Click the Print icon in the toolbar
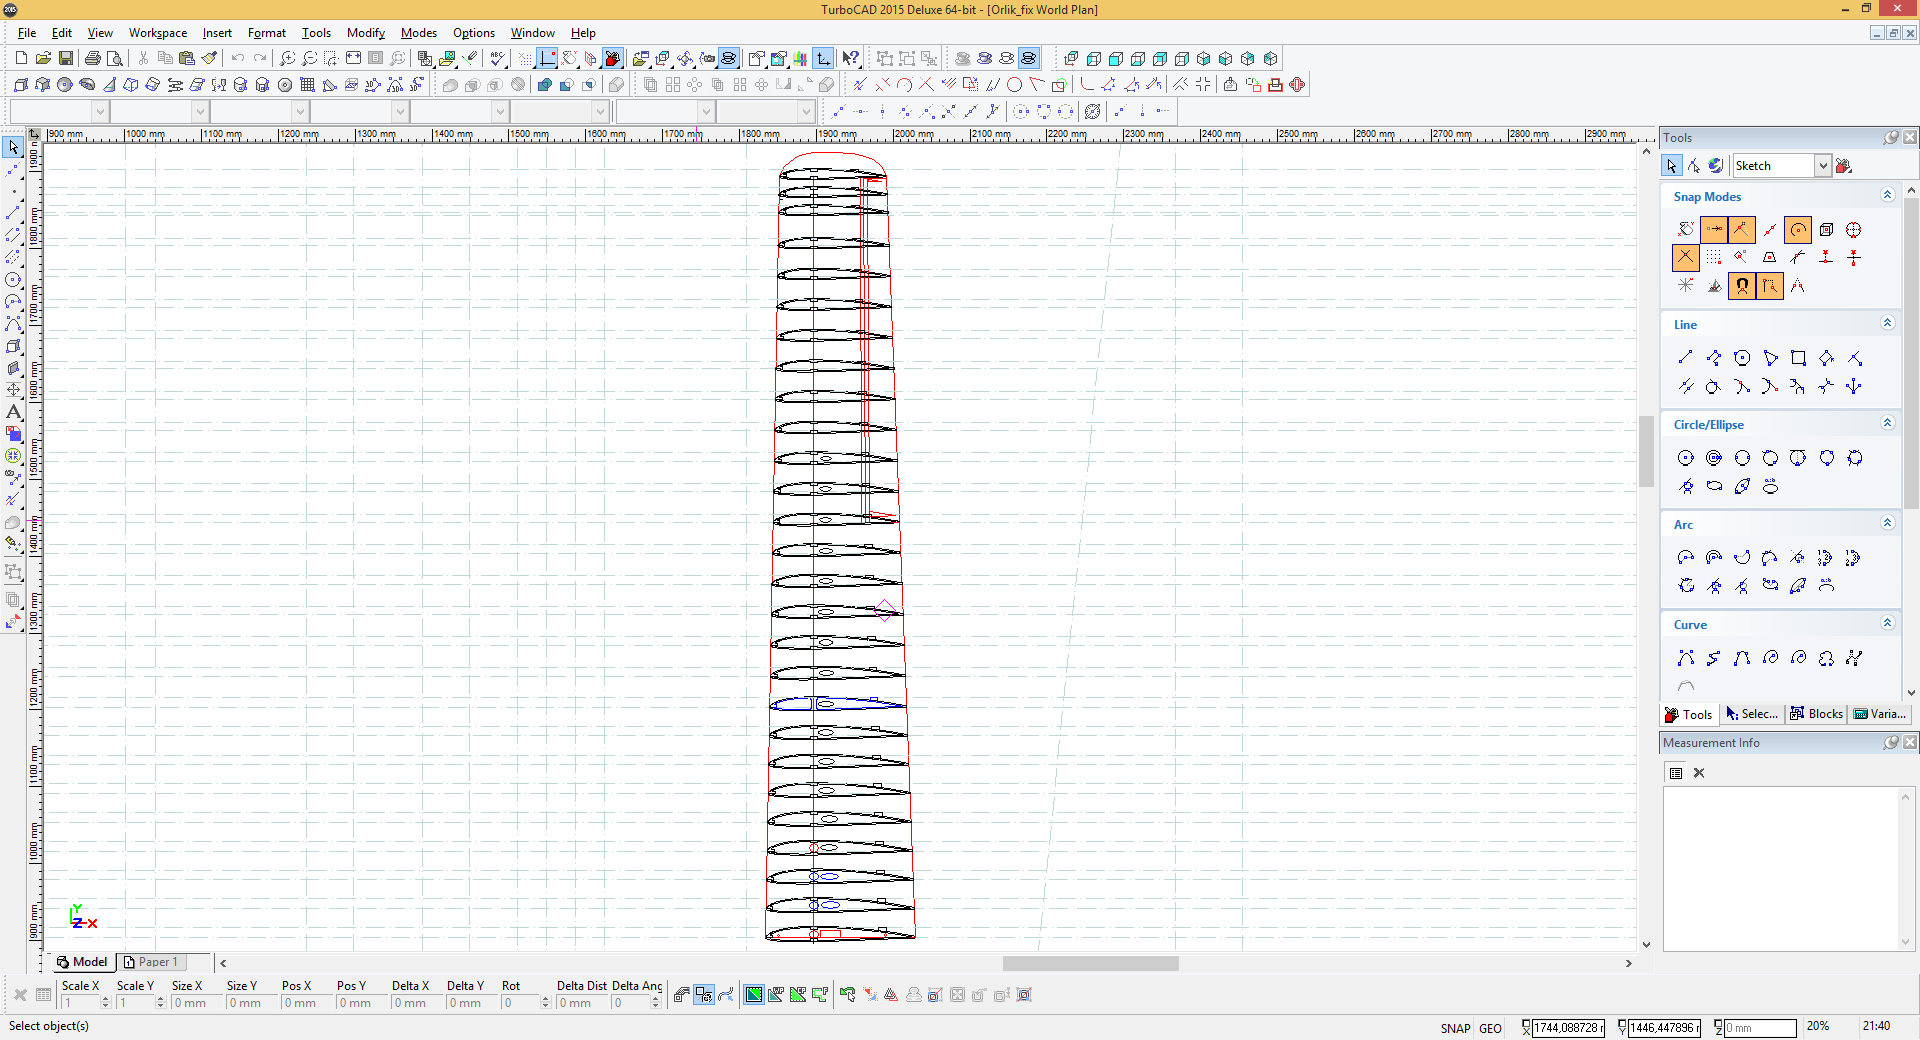Image resolution: width=1920 pixels, height=1040 pixels. click(93, 59)
